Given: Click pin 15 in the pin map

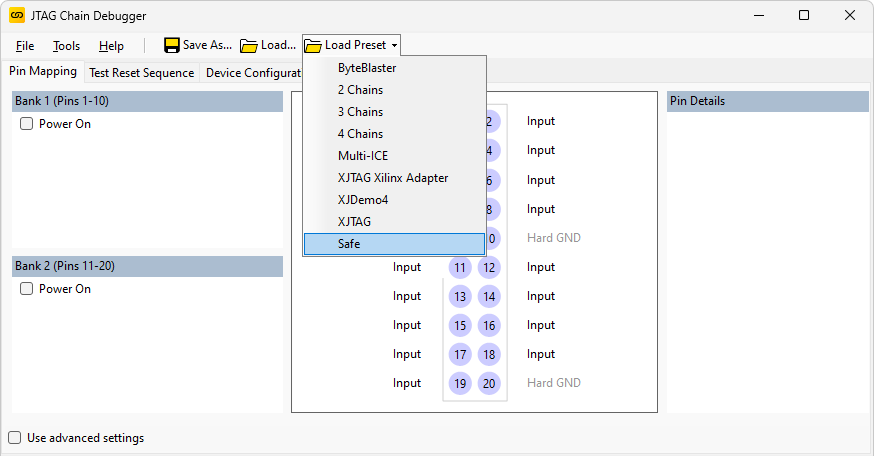Looking at the screenshot, I should 460,325.
